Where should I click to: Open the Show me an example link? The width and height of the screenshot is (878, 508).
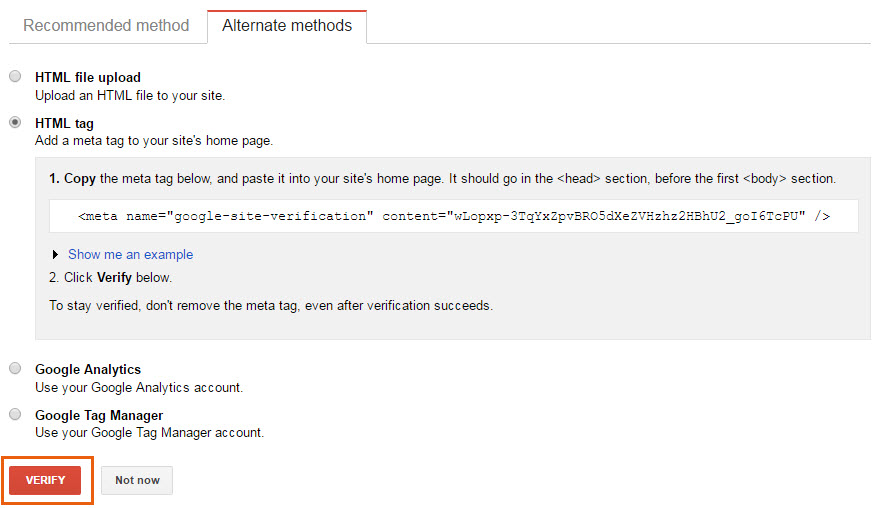[x=130, y=254]
